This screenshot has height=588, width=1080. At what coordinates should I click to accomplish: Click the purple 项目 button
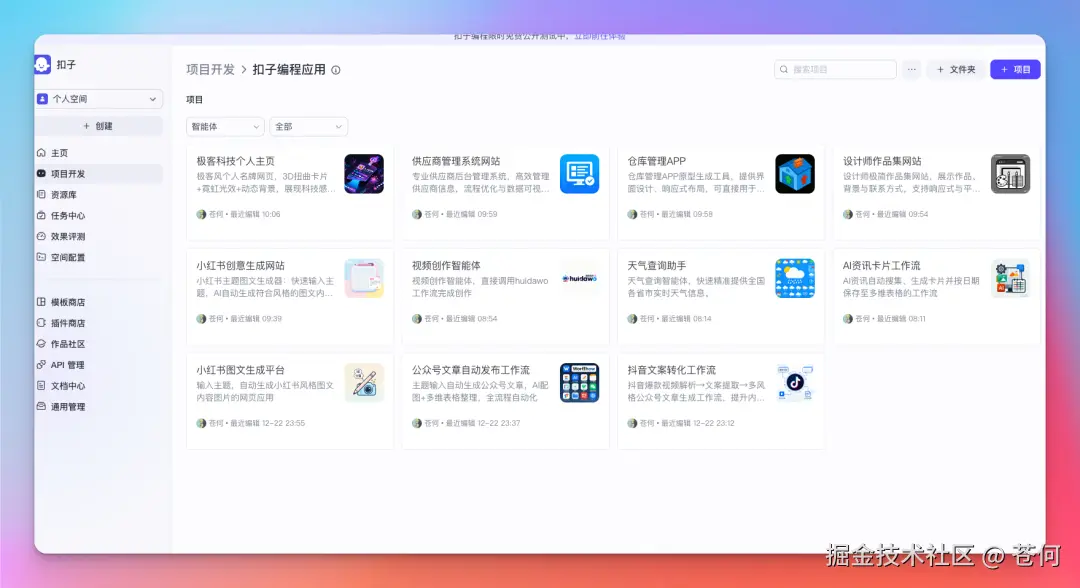[1015, 69]
